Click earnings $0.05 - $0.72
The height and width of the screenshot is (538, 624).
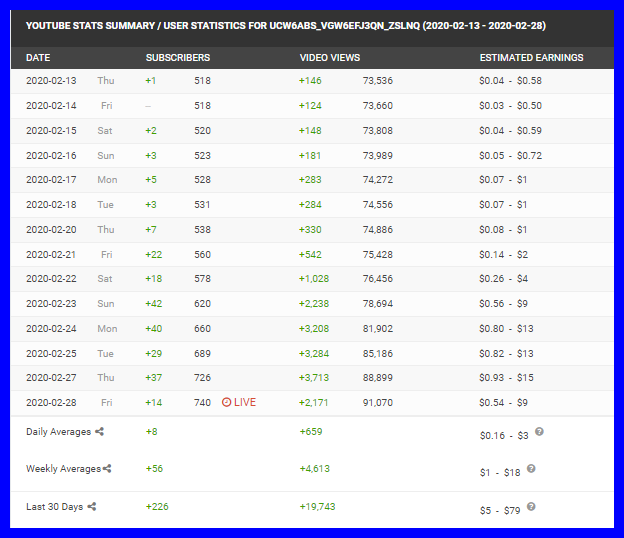click(x=511, y=156)
